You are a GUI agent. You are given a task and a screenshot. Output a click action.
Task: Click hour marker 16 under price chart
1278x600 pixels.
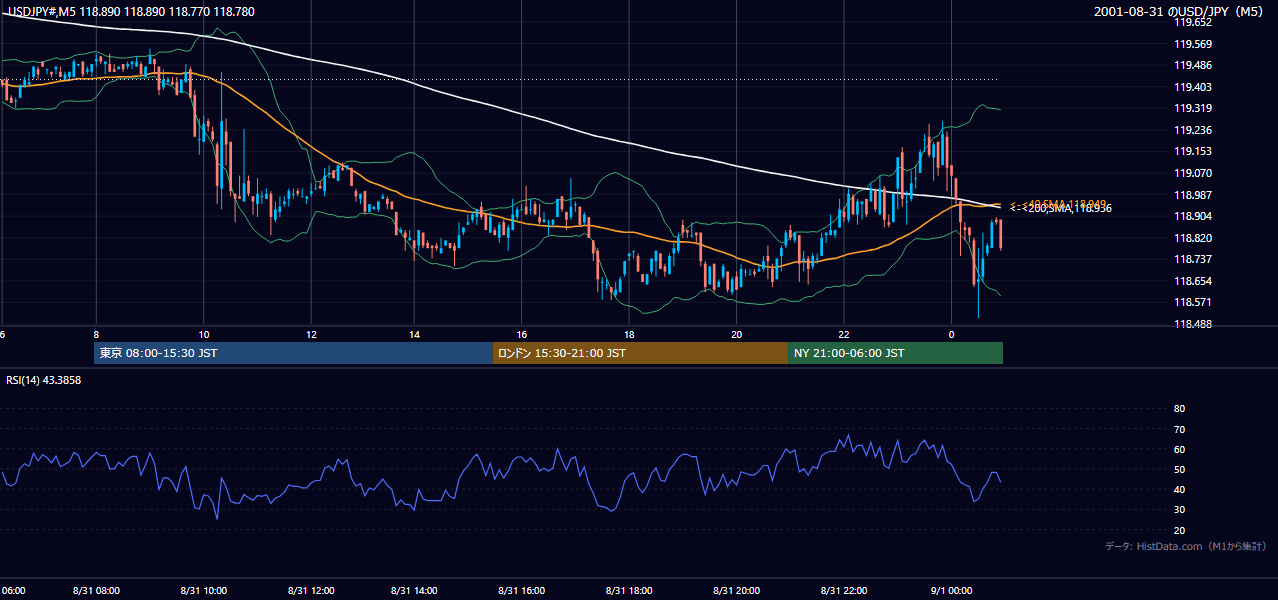(x=522, y=334)
